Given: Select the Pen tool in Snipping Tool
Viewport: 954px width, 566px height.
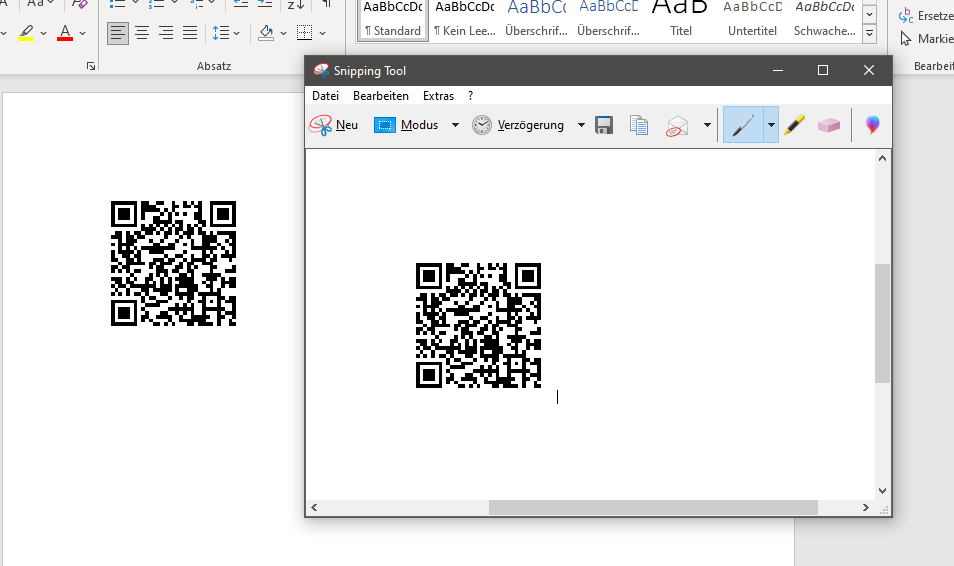Looking at the screenshot, I should (743, 125).
